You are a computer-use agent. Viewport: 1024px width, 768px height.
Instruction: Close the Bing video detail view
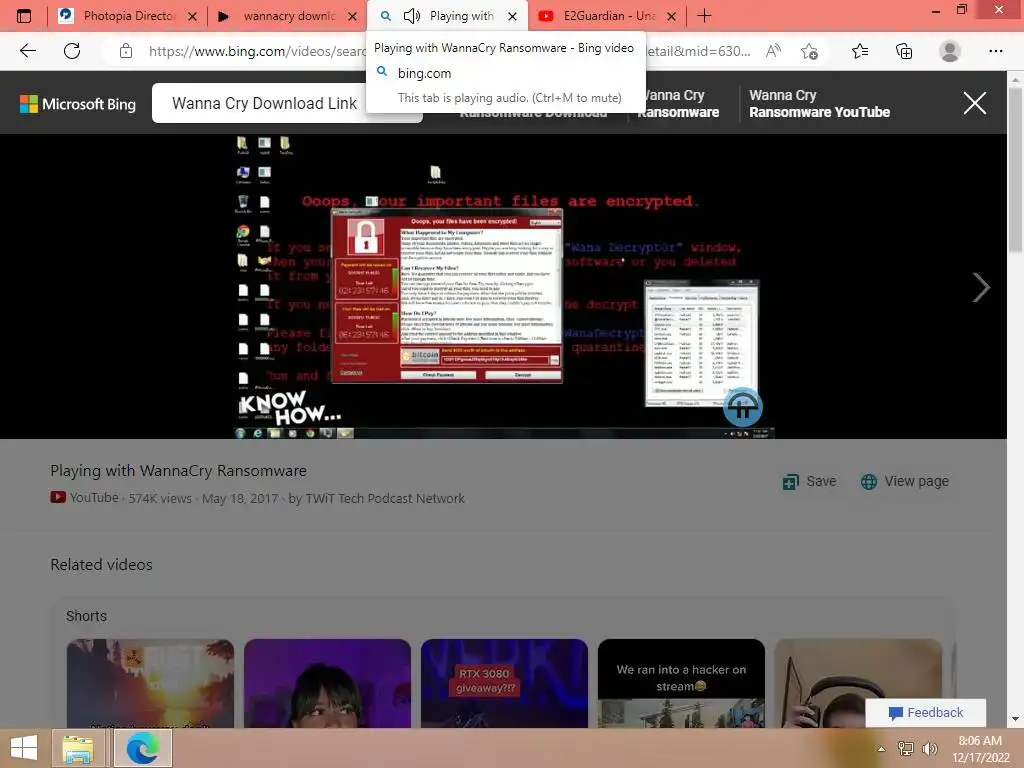click(974, 103)
